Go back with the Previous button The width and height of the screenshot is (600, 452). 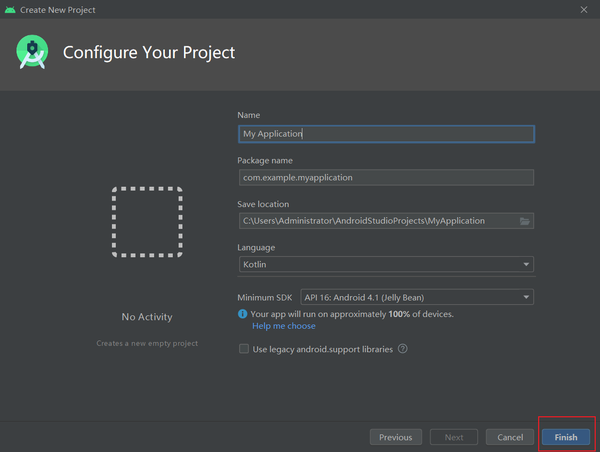[395, 437]
